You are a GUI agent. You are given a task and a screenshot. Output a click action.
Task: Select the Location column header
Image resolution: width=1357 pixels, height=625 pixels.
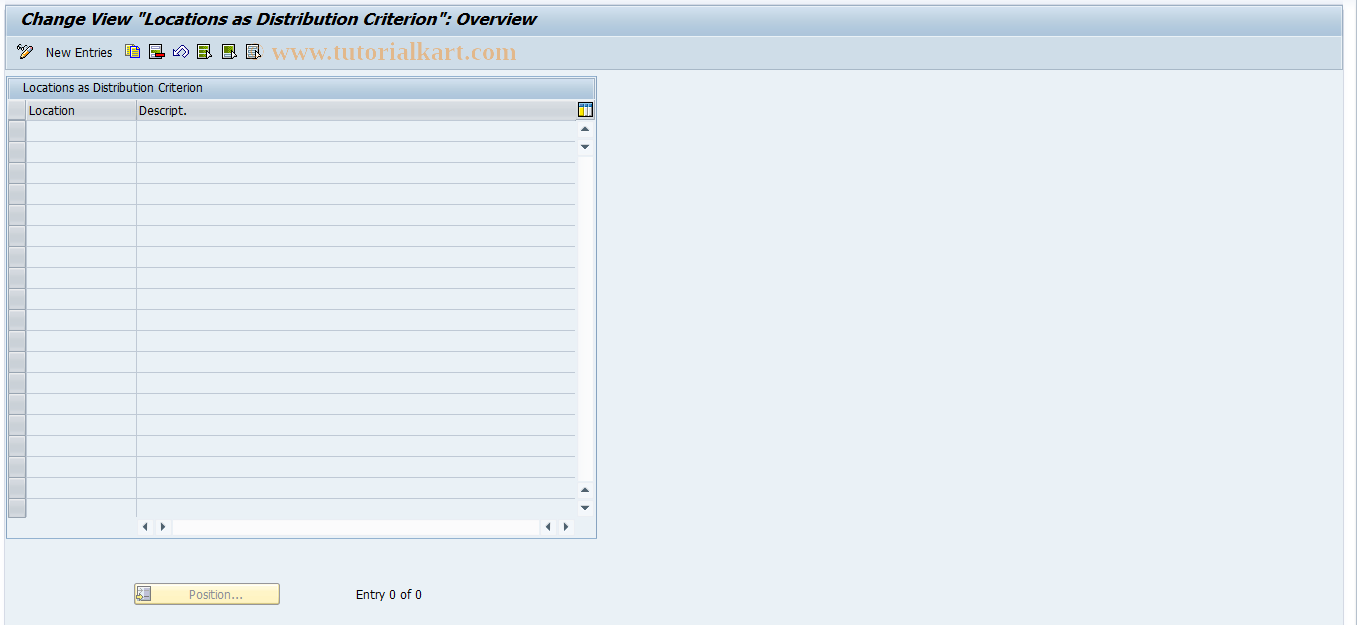click(81, 111)
